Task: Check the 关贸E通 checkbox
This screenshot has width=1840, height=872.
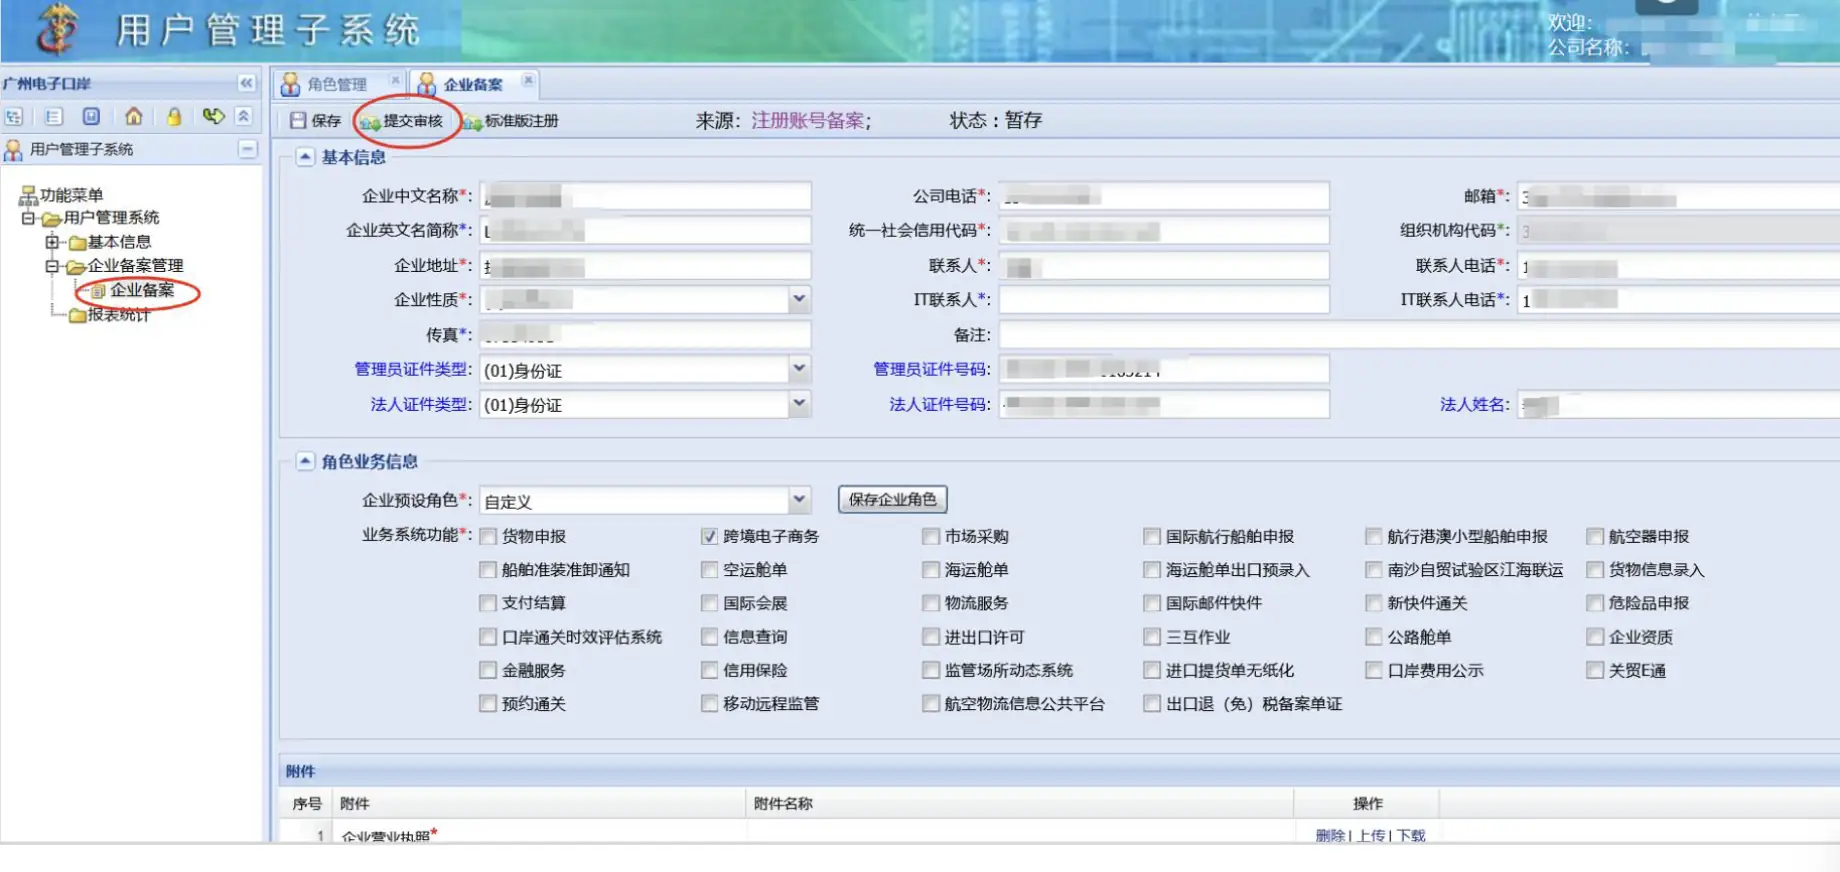Action: (1595, 670)
